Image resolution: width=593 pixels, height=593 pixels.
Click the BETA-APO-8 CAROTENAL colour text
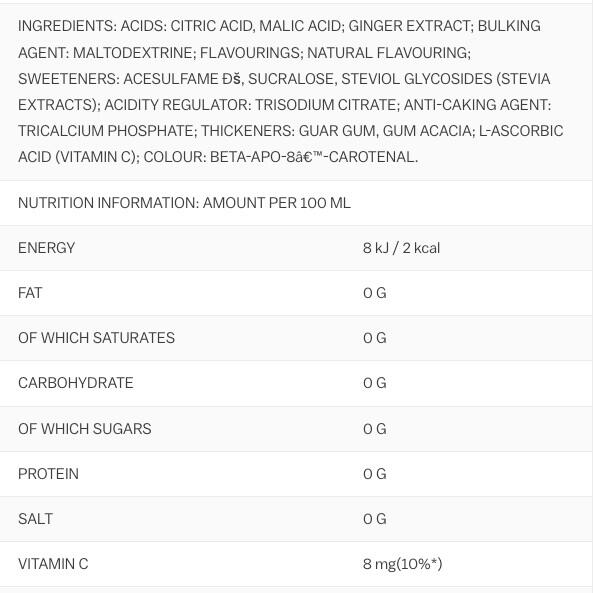coord(314,157)
